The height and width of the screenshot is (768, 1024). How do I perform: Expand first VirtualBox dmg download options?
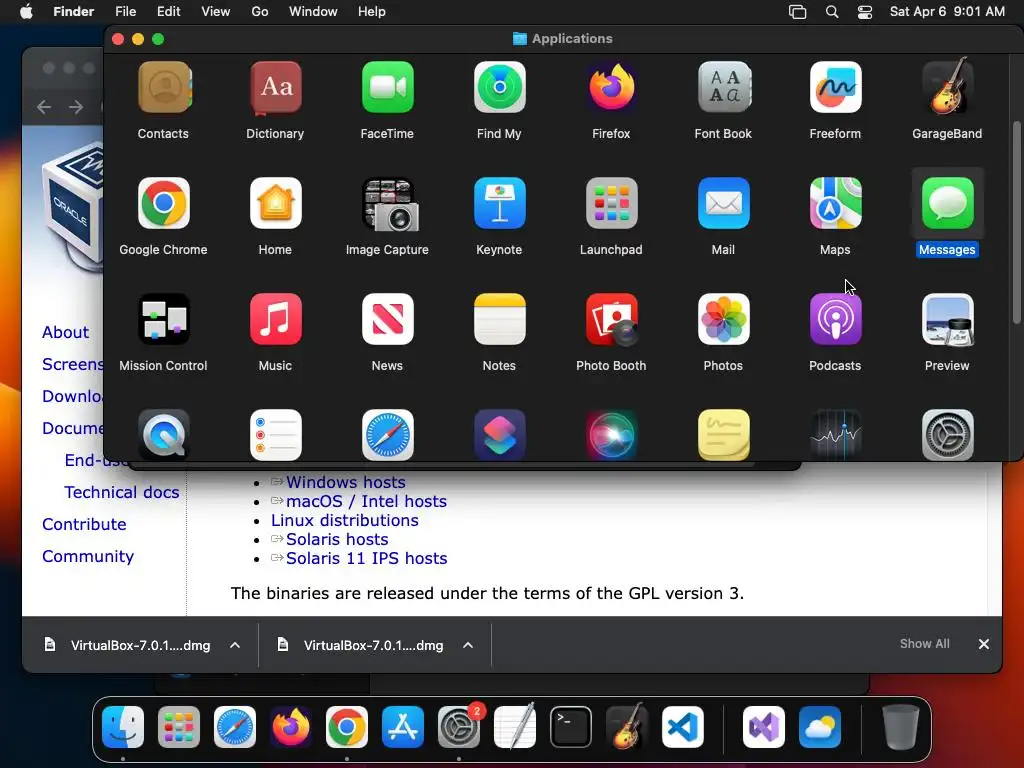click(x=235, y=645)
